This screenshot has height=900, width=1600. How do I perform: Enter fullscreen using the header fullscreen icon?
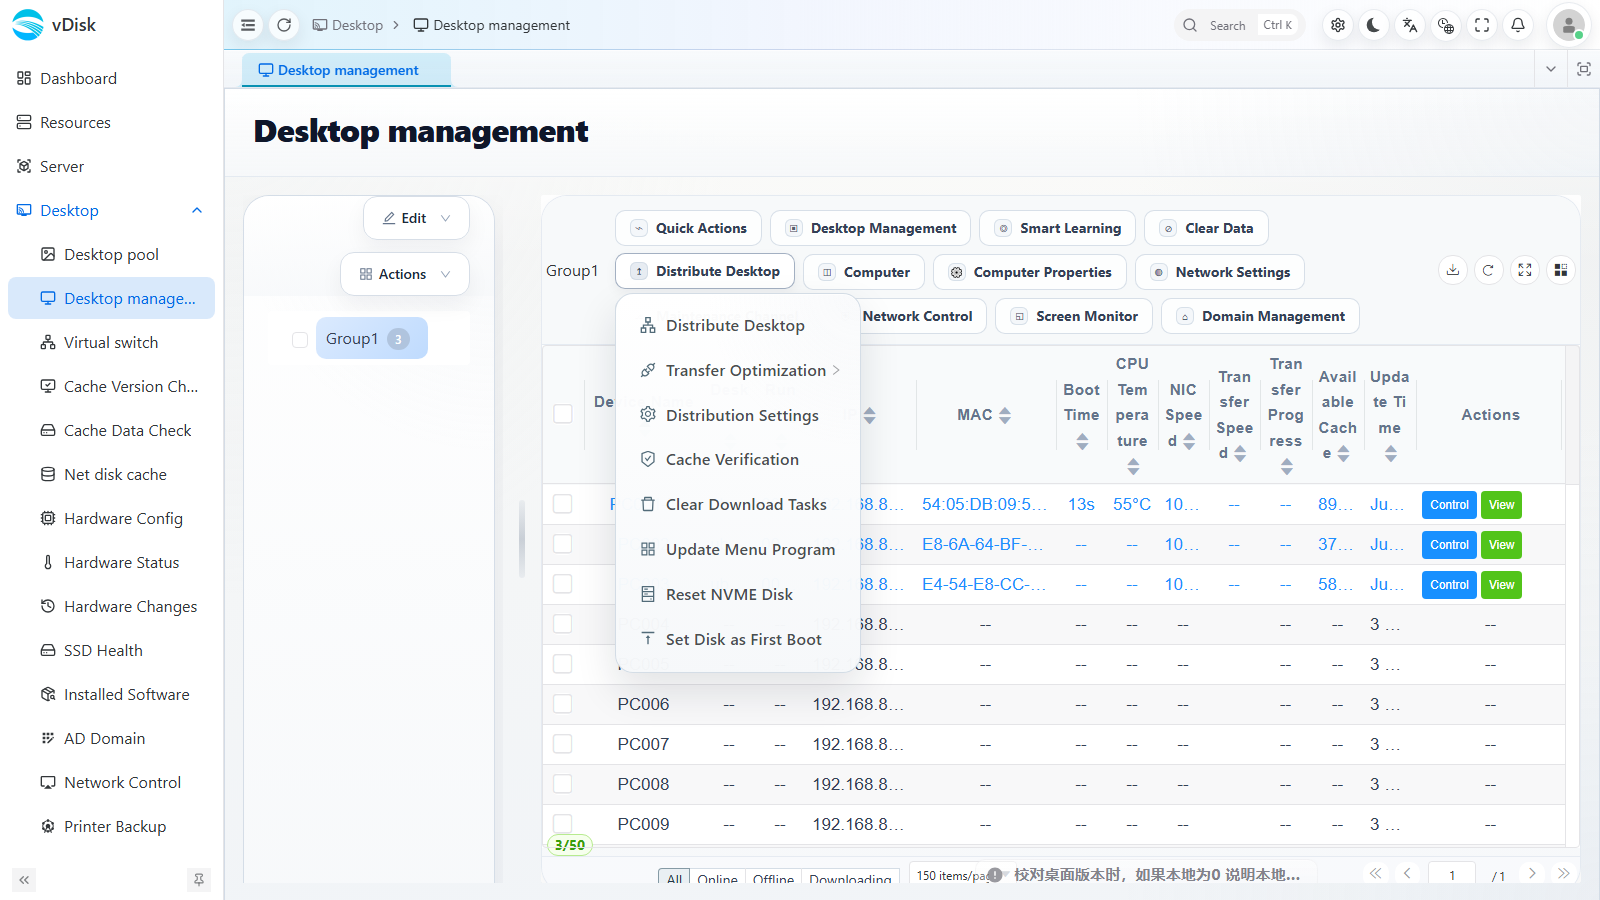pyautogui.click(x=1482, y=25)
